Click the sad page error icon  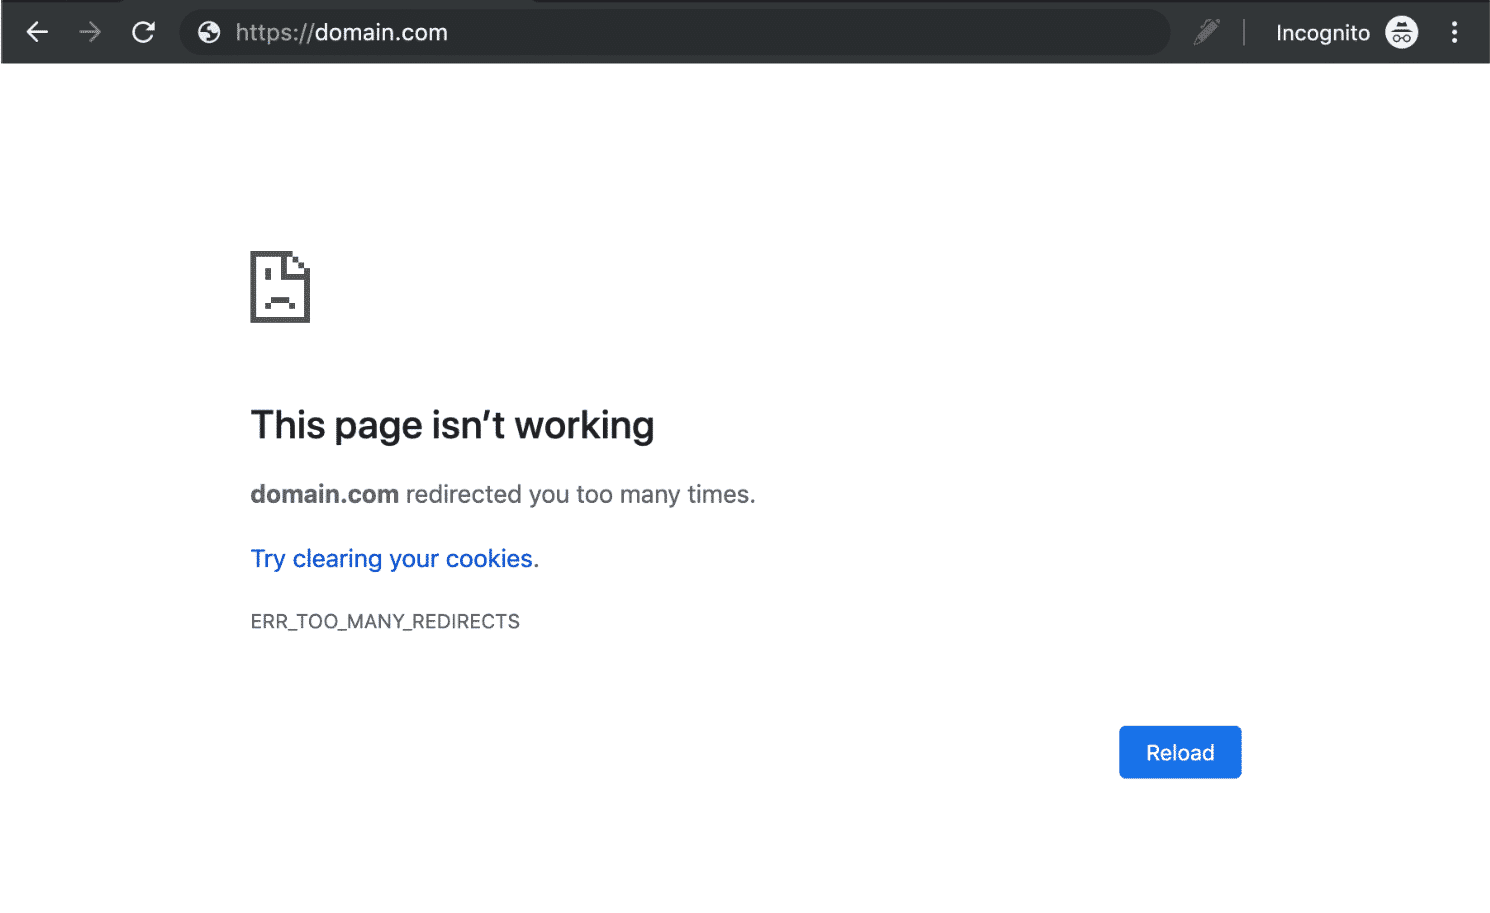coord(280,286)
